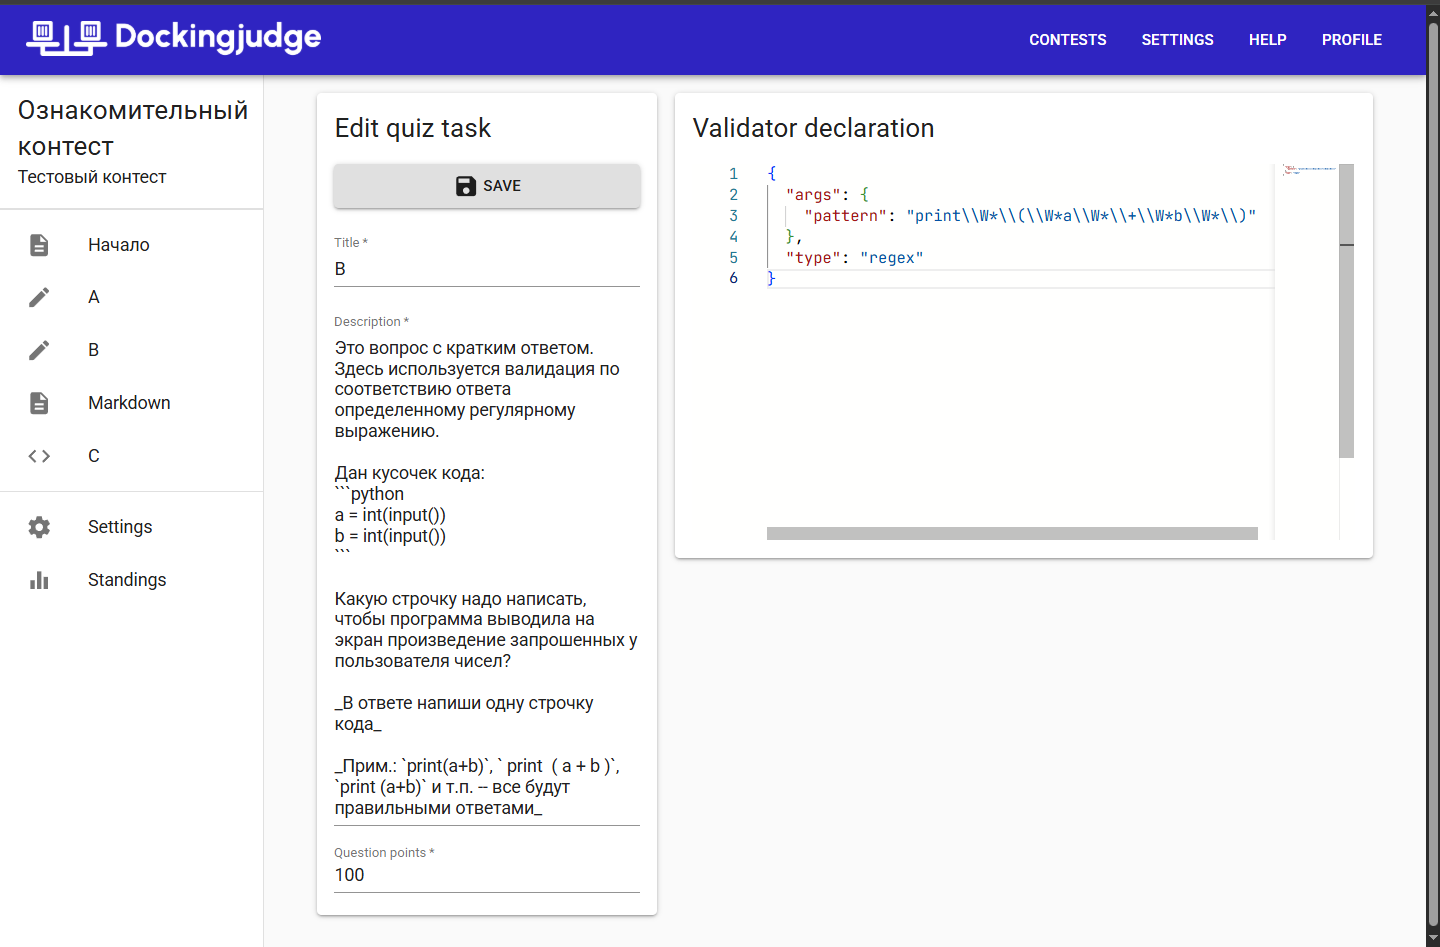
Task: Select task A in the sidebar
Action: coord(132,297)
